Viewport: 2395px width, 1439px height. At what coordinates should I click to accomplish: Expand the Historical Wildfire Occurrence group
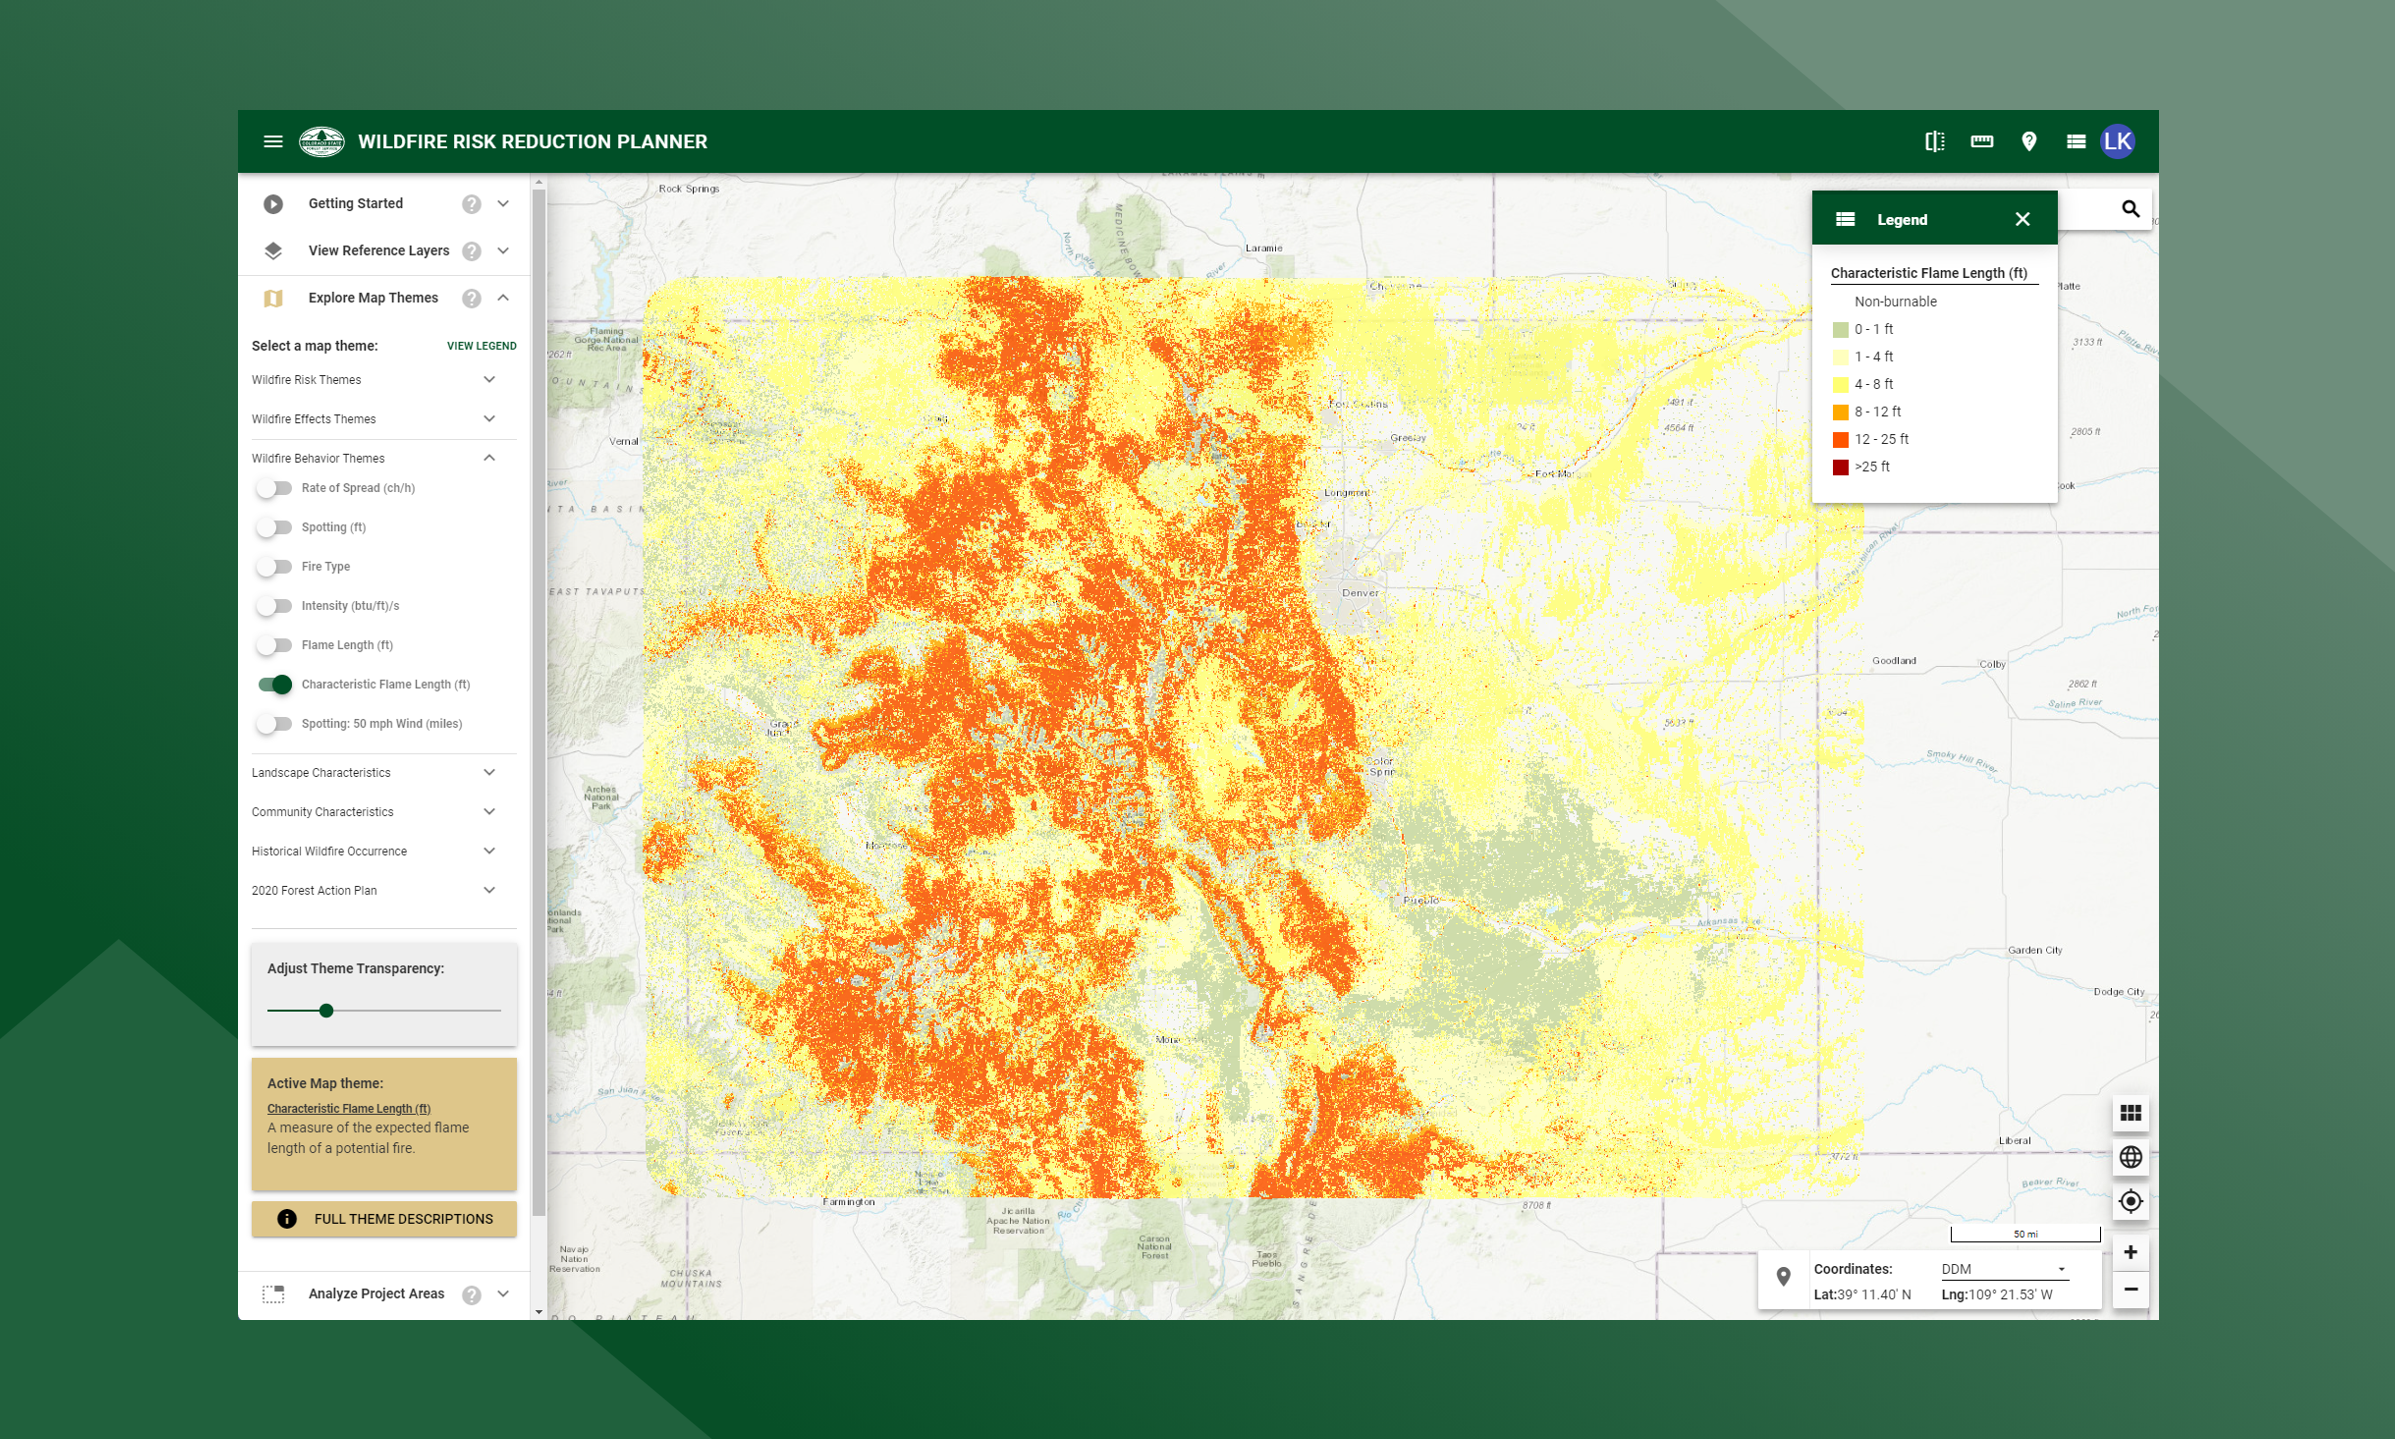[489, 851]
